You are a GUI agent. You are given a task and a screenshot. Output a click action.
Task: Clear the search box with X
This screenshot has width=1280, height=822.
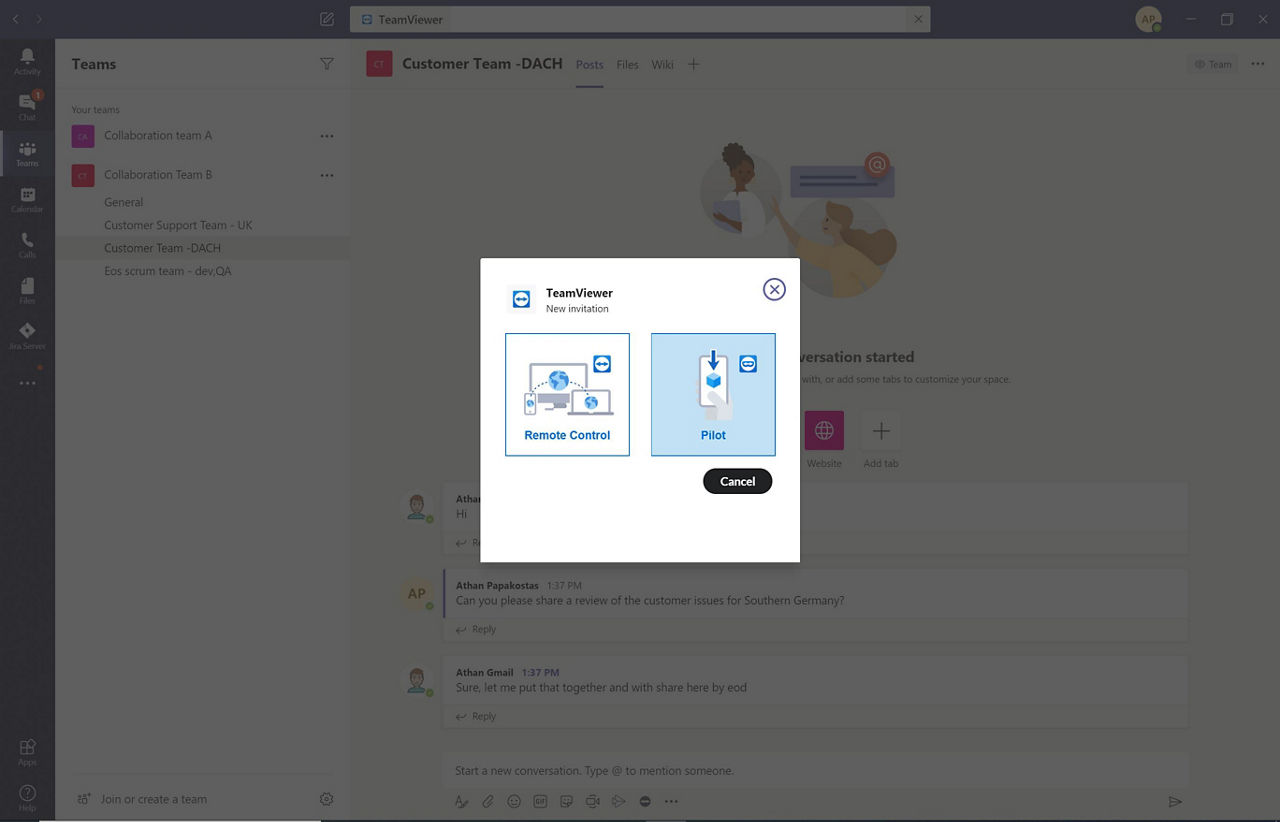pos(918,19)
